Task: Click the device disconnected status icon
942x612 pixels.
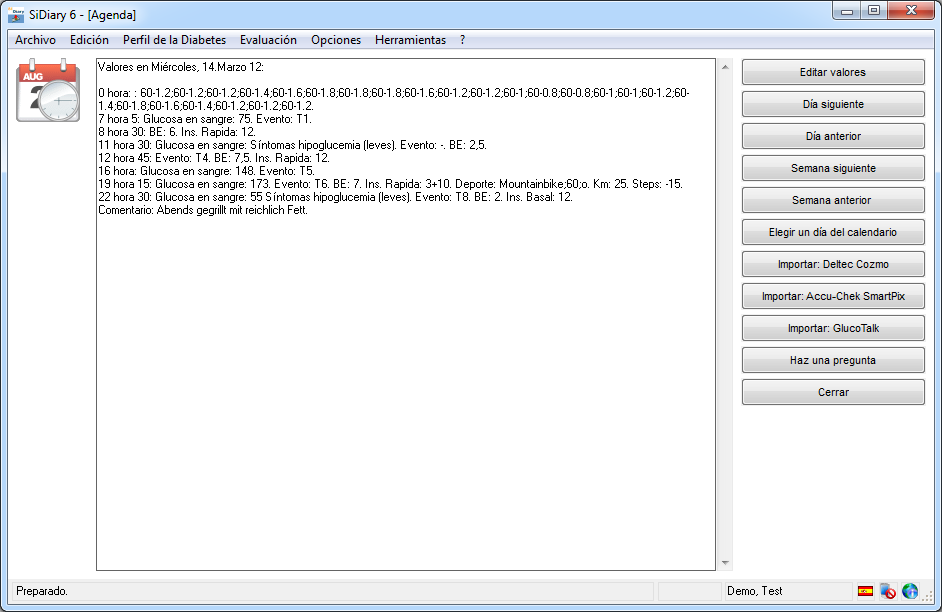Action: click(887, 591)
